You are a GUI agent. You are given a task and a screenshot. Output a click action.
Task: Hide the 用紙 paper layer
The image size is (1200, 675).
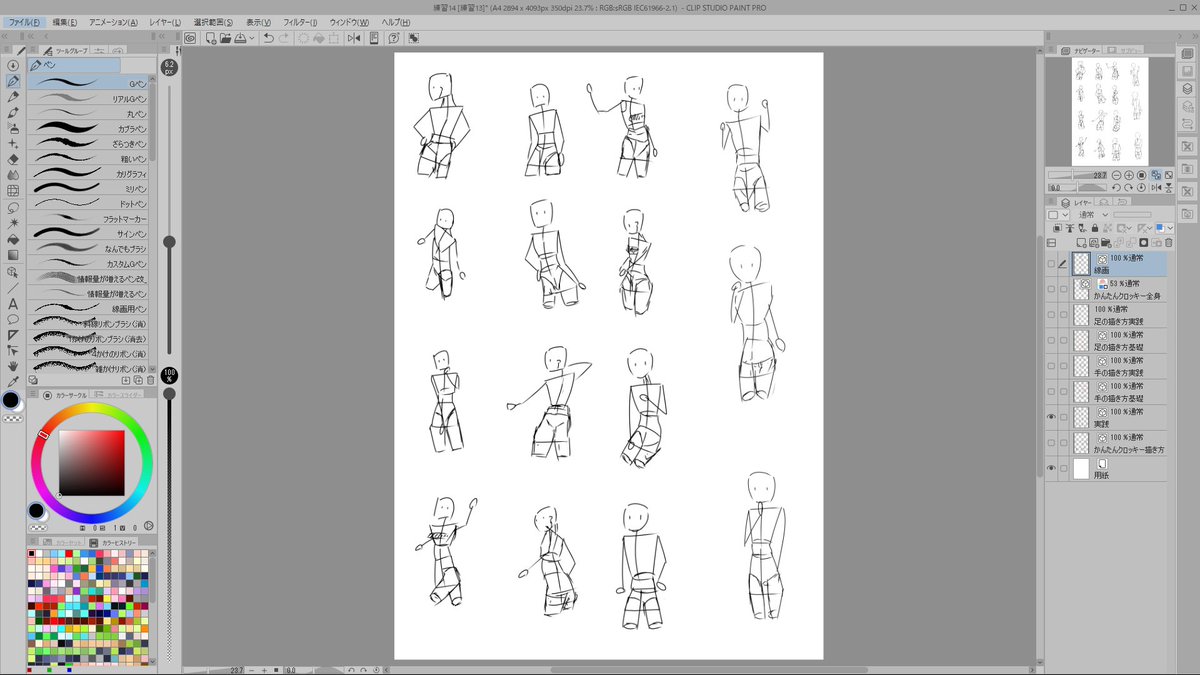[x=1051, y=469]
